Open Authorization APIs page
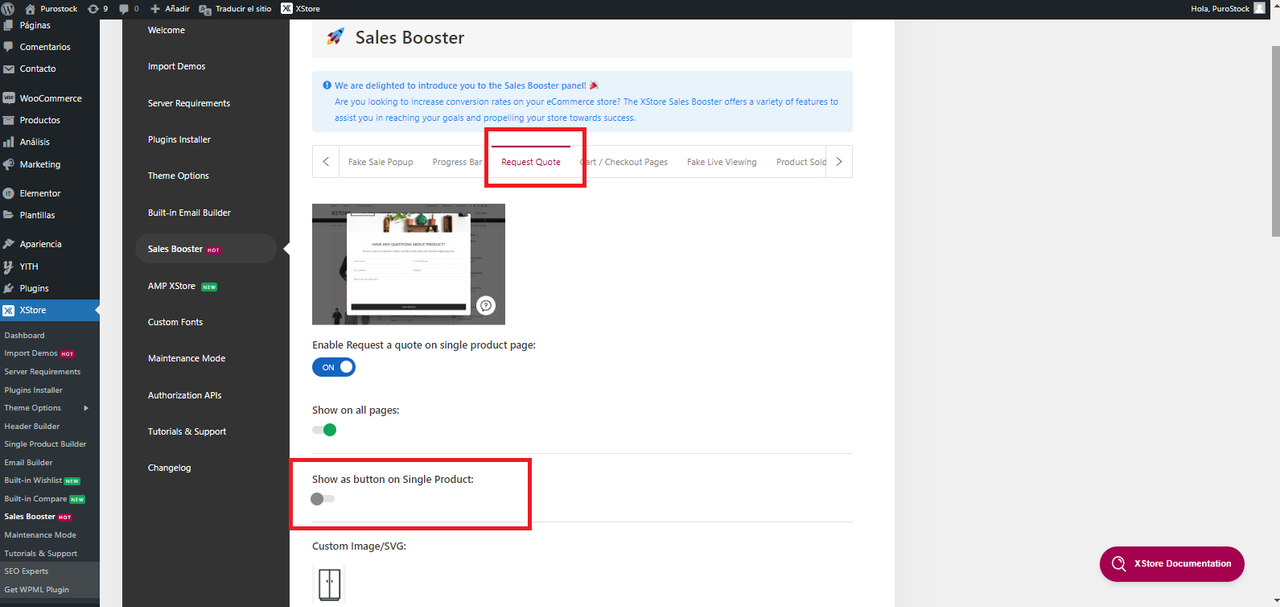Image resolution: width=1280 pixels, height=607 pixels. pos(185,395)
